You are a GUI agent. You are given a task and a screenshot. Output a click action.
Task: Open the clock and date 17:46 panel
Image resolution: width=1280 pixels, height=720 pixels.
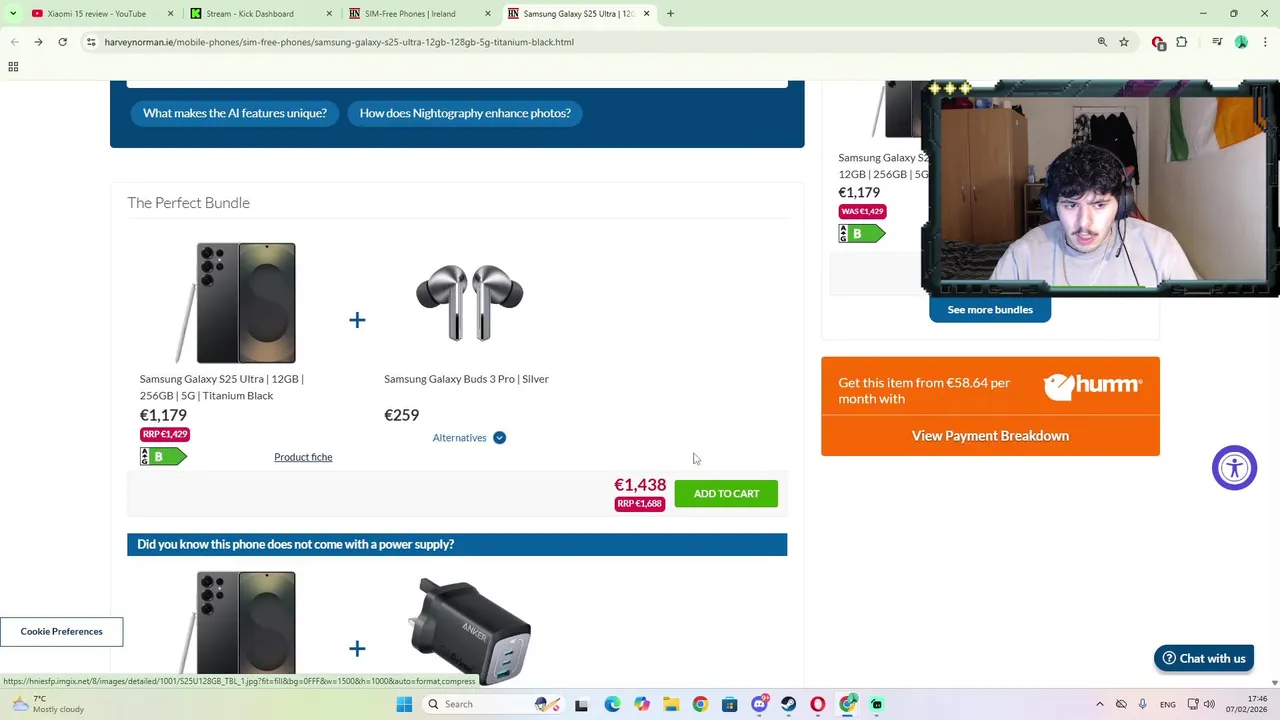(x=1248, y=704)
